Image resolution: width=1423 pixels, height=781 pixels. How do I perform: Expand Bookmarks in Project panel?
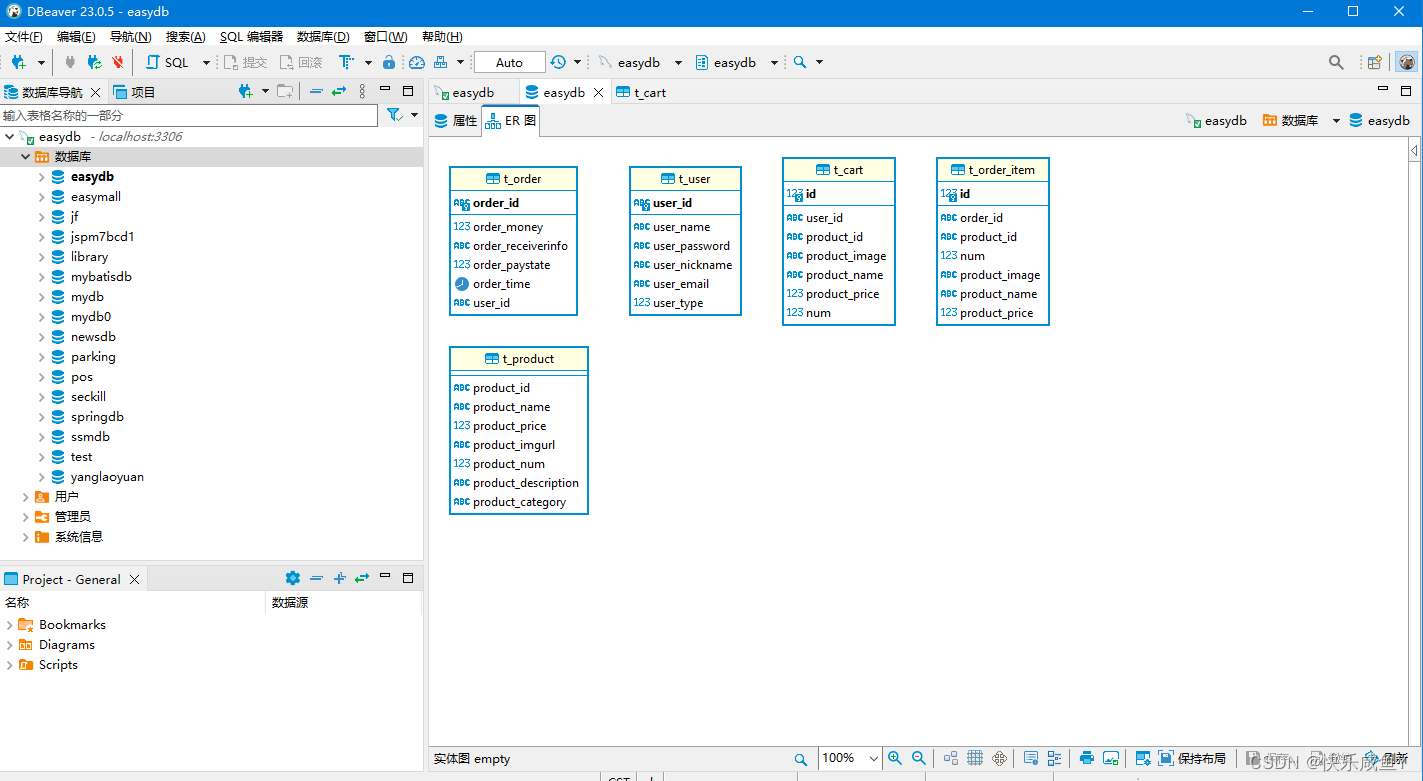coord(10,625)
